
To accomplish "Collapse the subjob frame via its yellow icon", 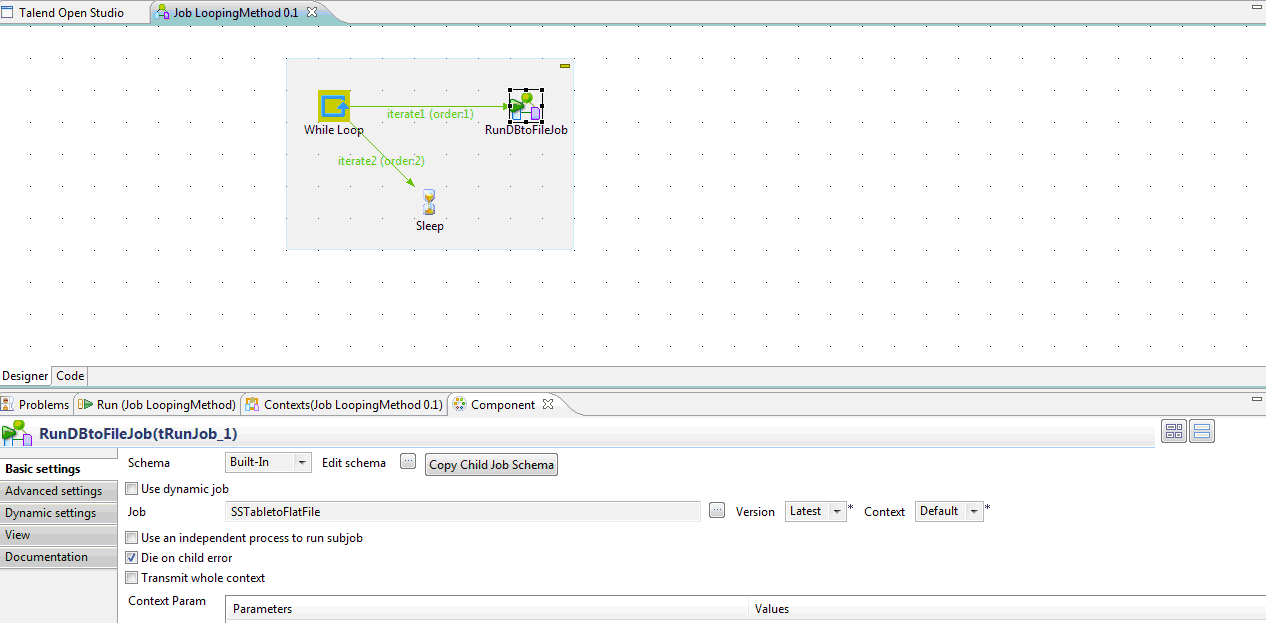I will tap(564, 64).
